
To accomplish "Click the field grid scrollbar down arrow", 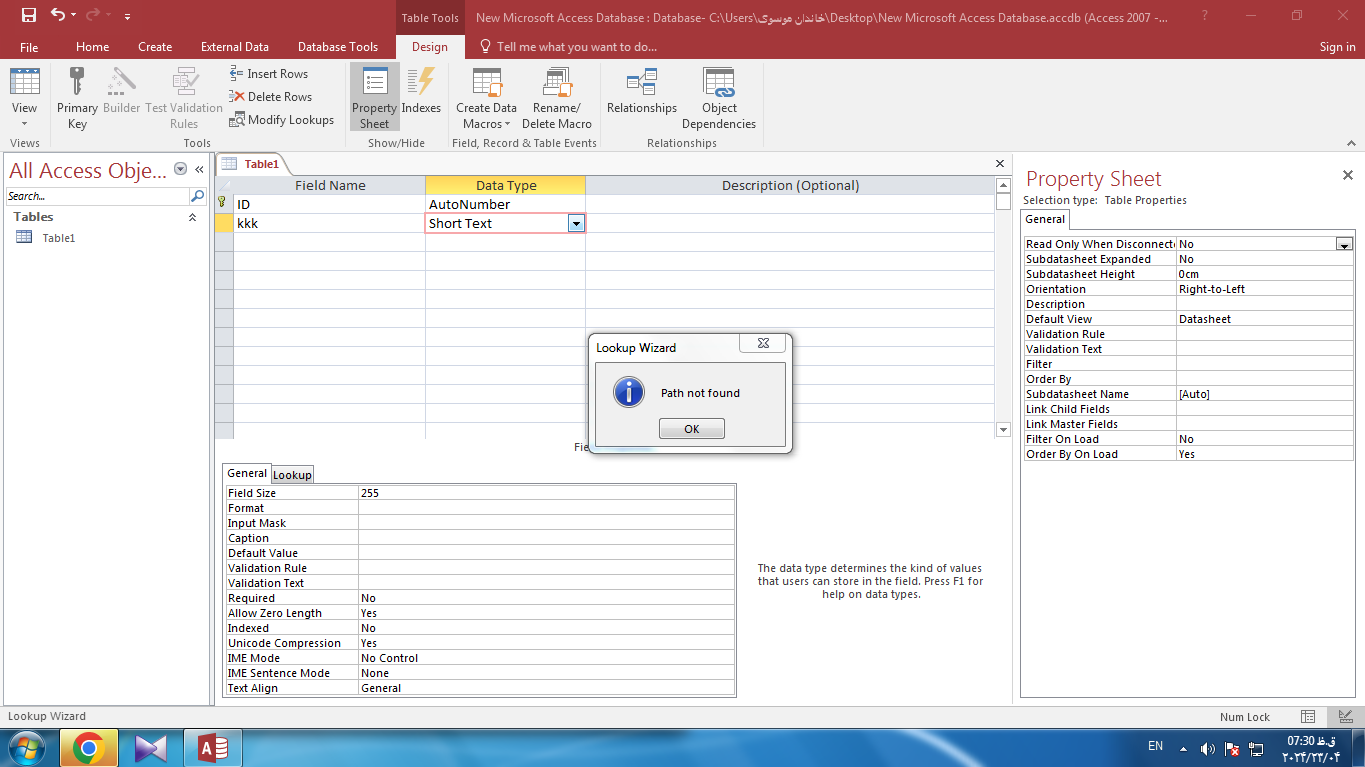I will (x=1004, y=430).
